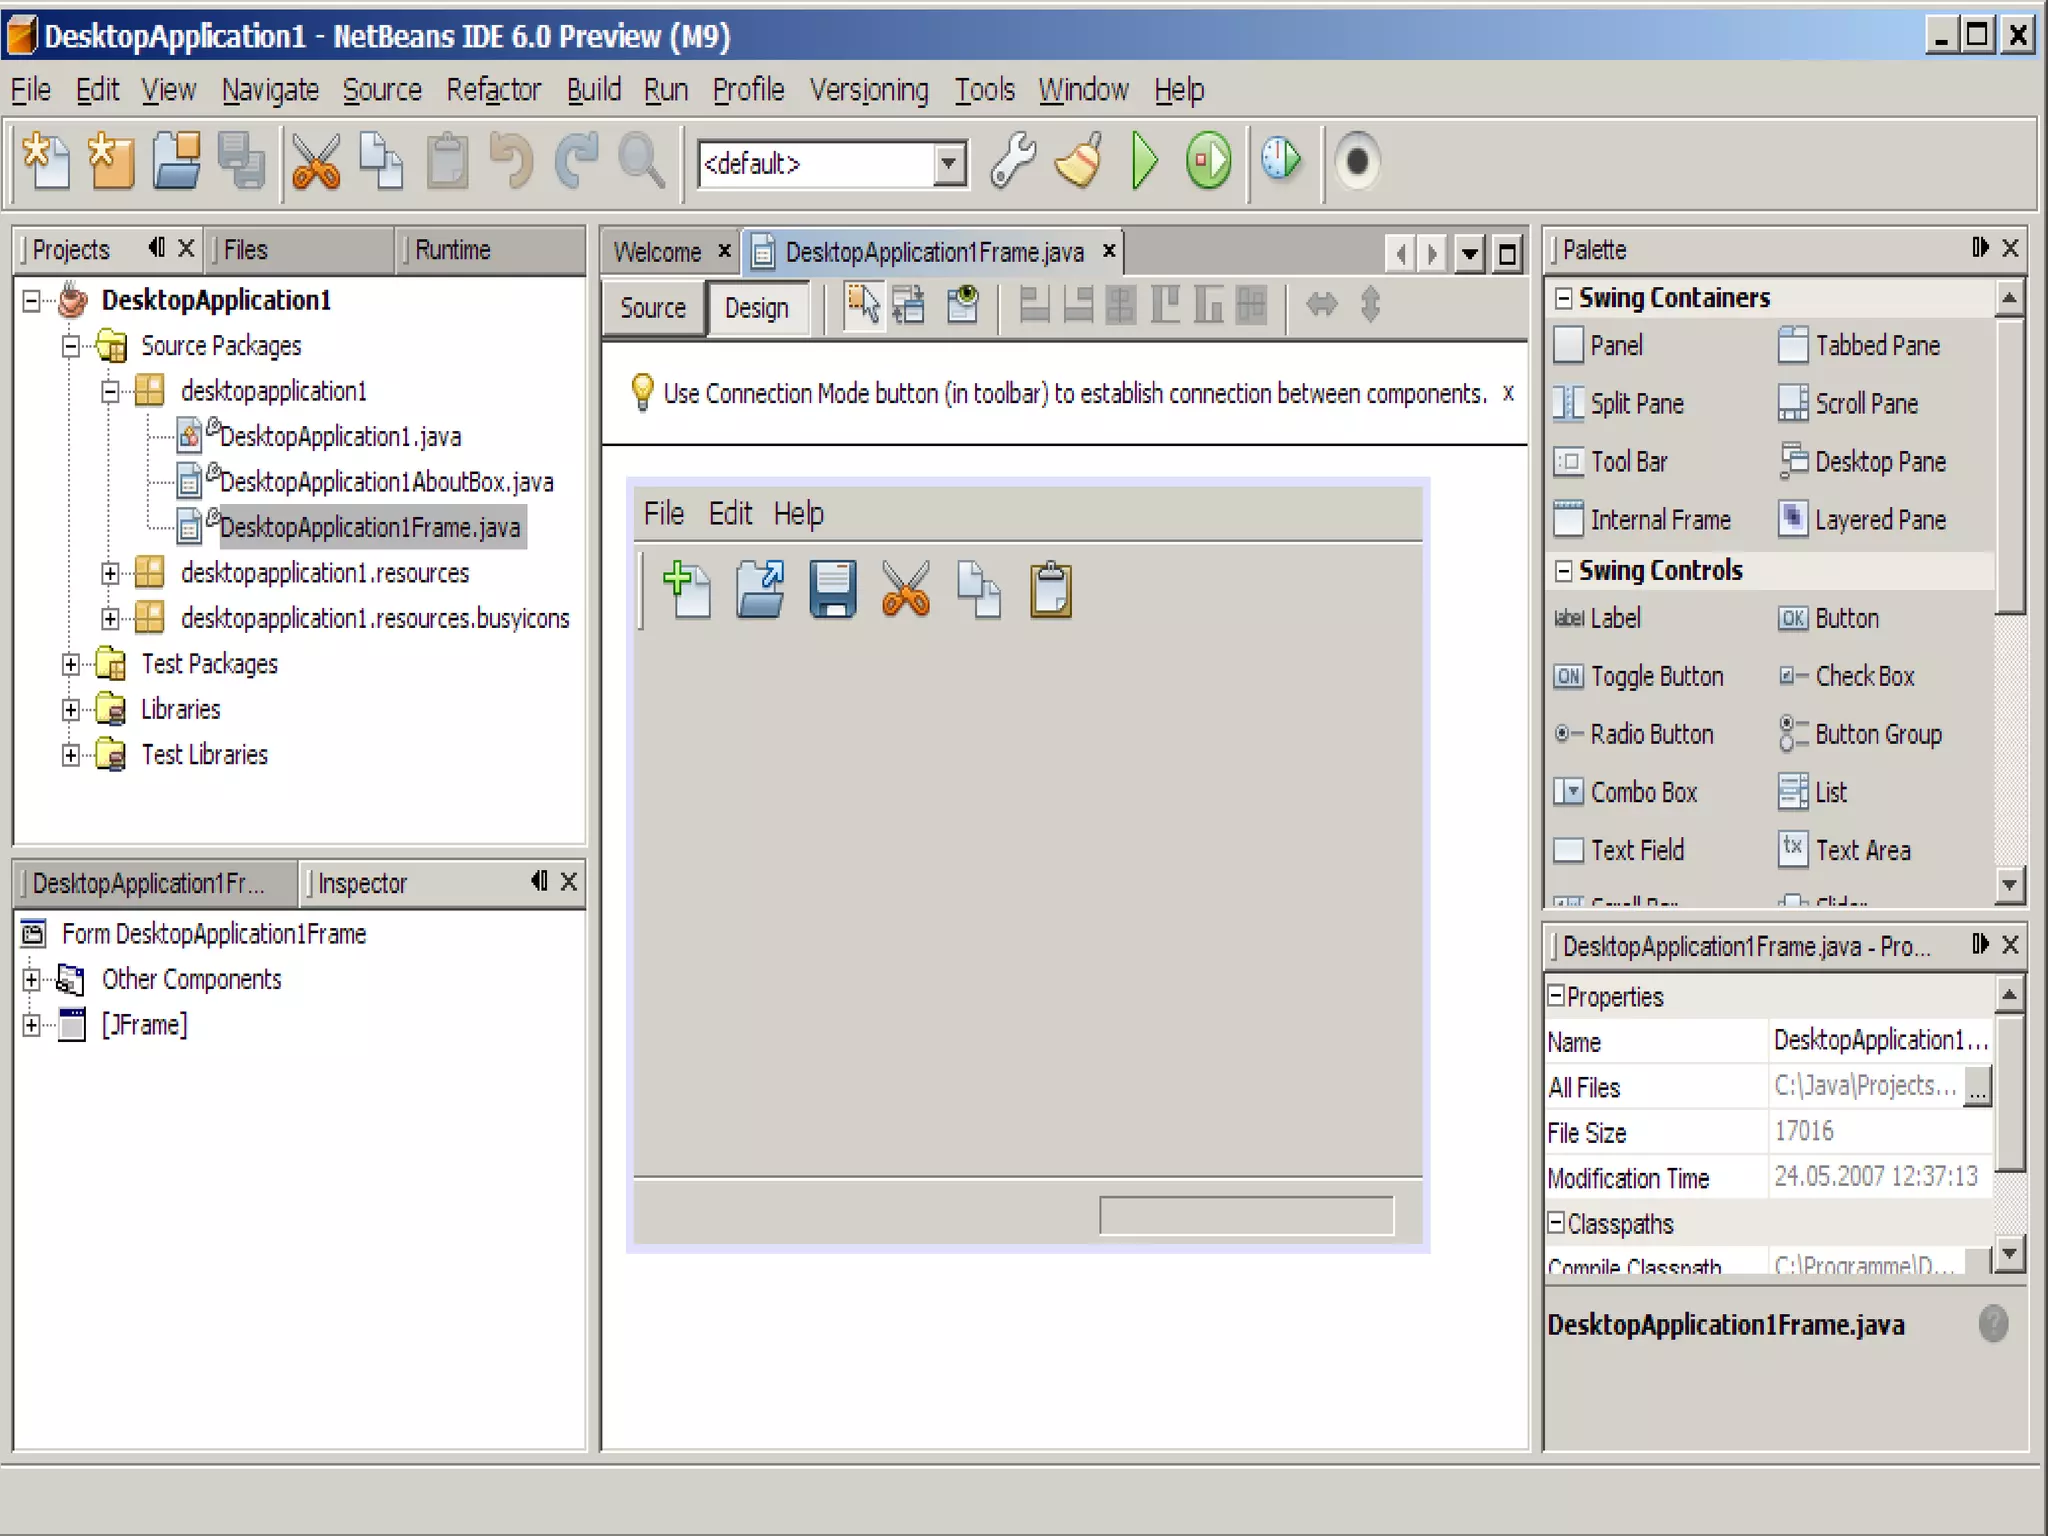Image resolution: width=2048 pixels, height=1536 pixels.
Task: Click the Build Main Project wrench icon
Action: (x=1013, y=162)
